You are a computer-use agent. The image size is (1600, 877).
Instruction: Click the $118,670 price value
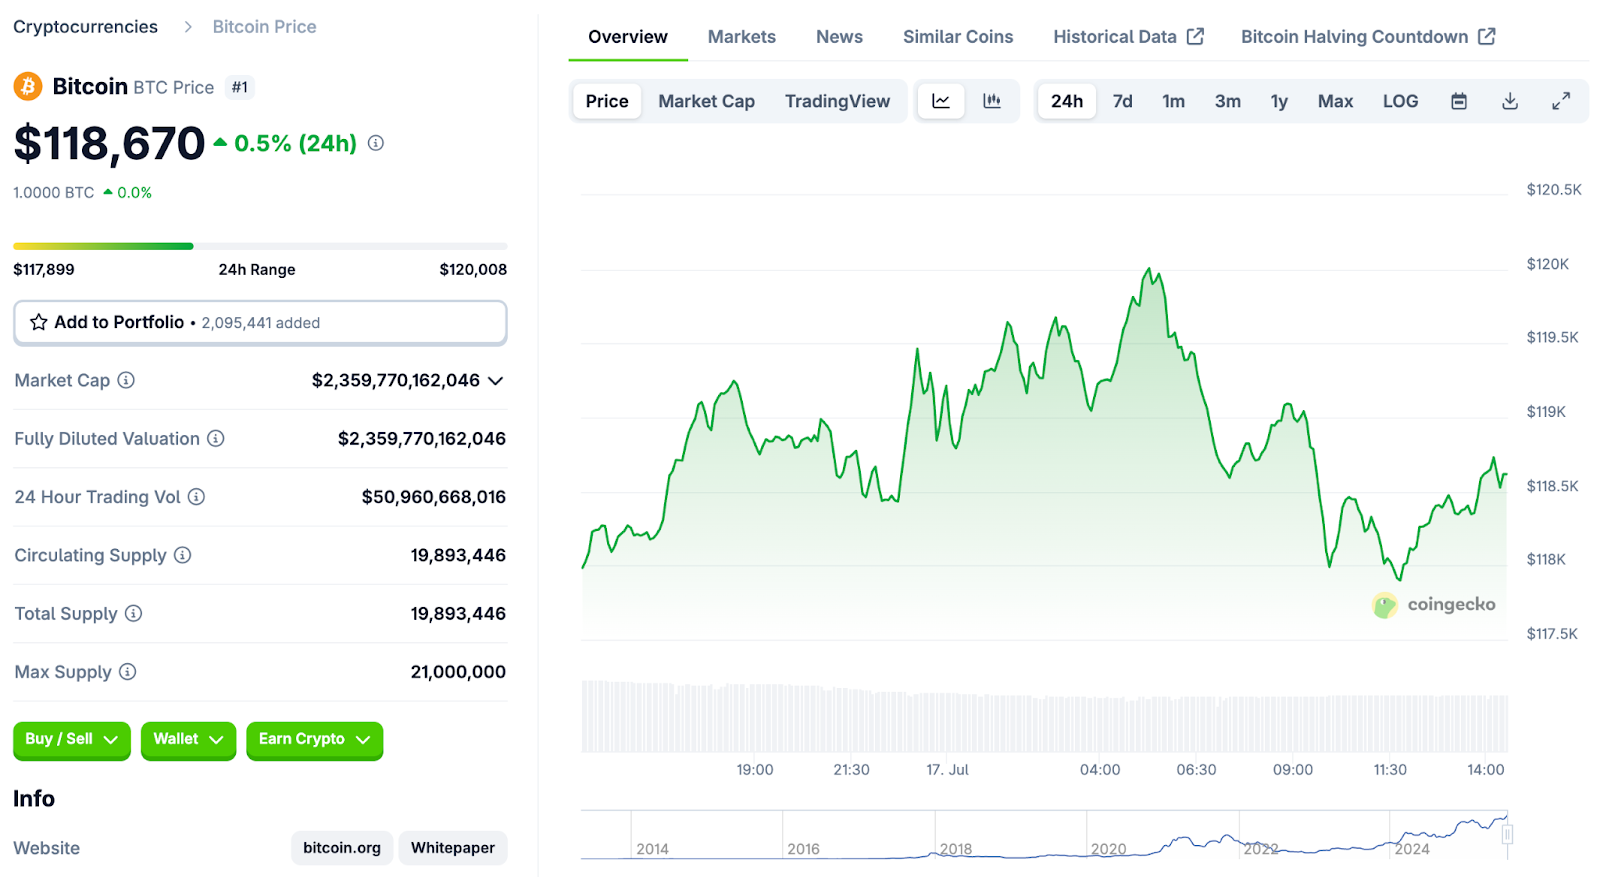click(x=109, y=143)
